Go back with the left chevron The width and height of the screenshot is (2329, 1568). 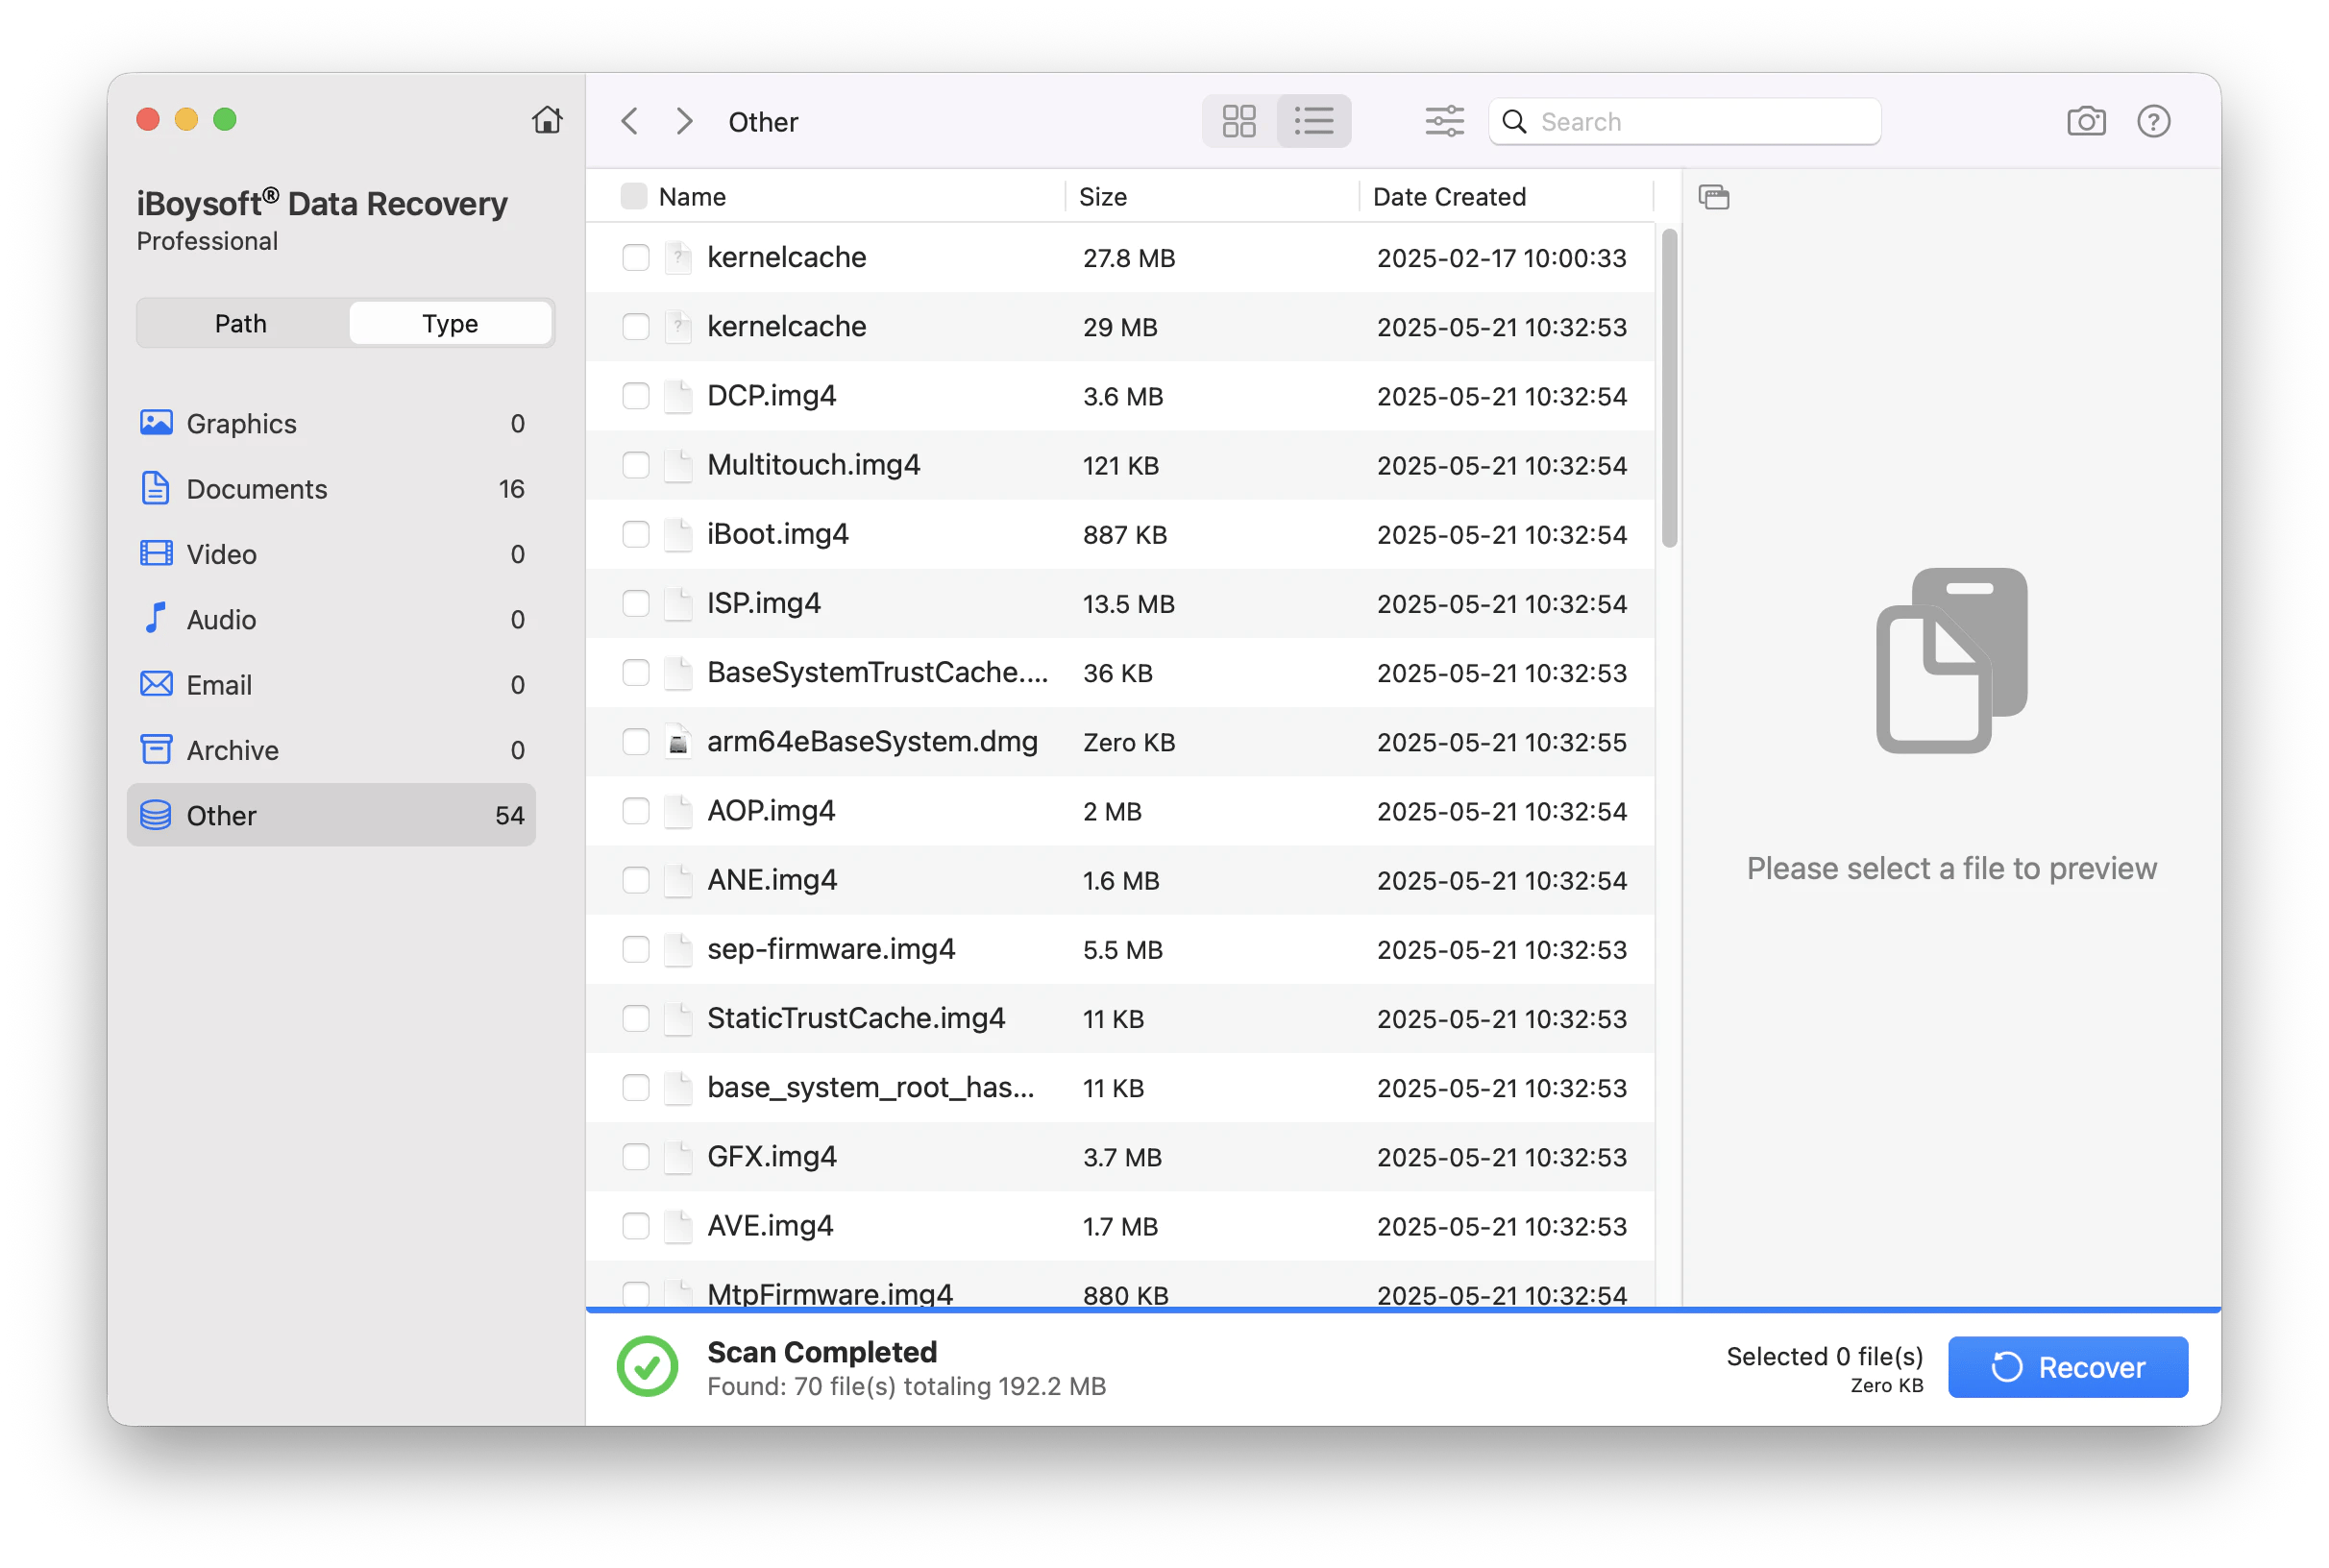pyautogui.click(x=629, y=121)
